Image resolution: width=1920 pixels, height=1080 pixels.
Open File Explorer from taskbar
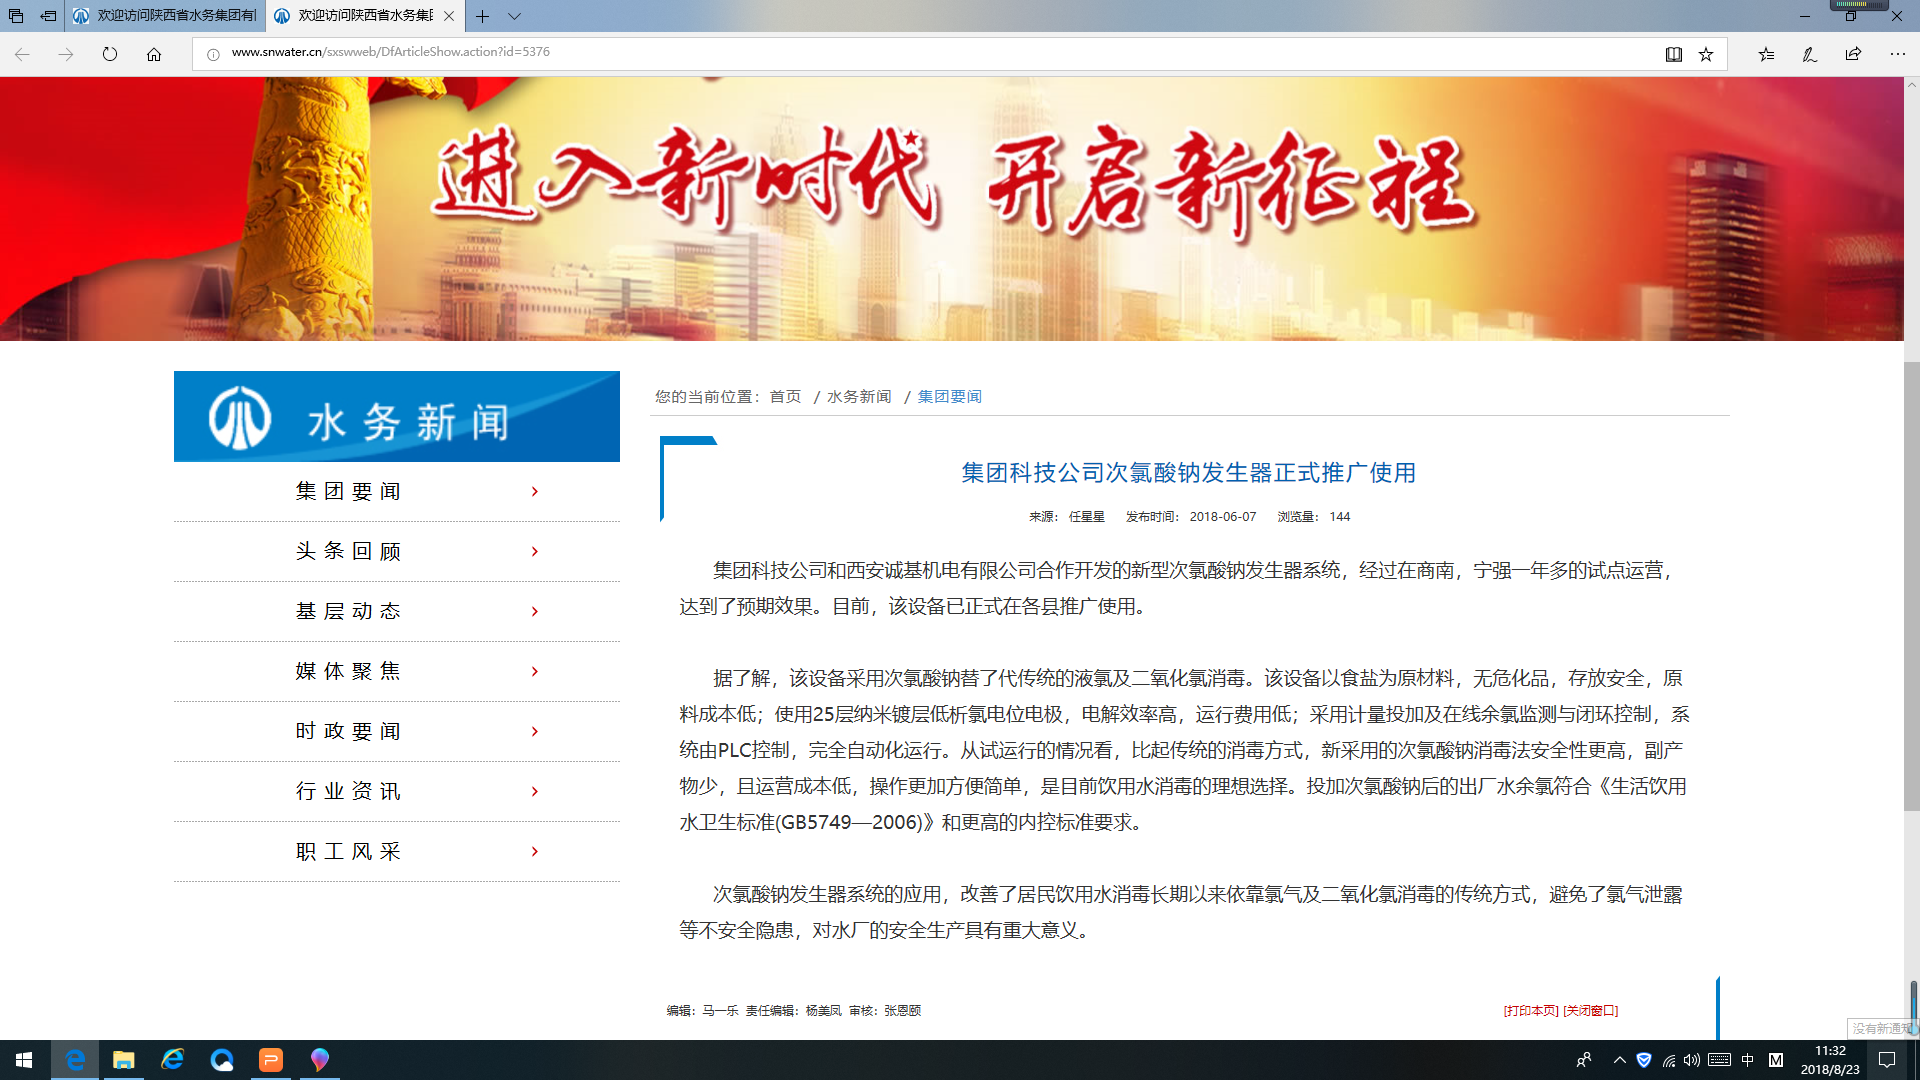(x=123, y=1060)
